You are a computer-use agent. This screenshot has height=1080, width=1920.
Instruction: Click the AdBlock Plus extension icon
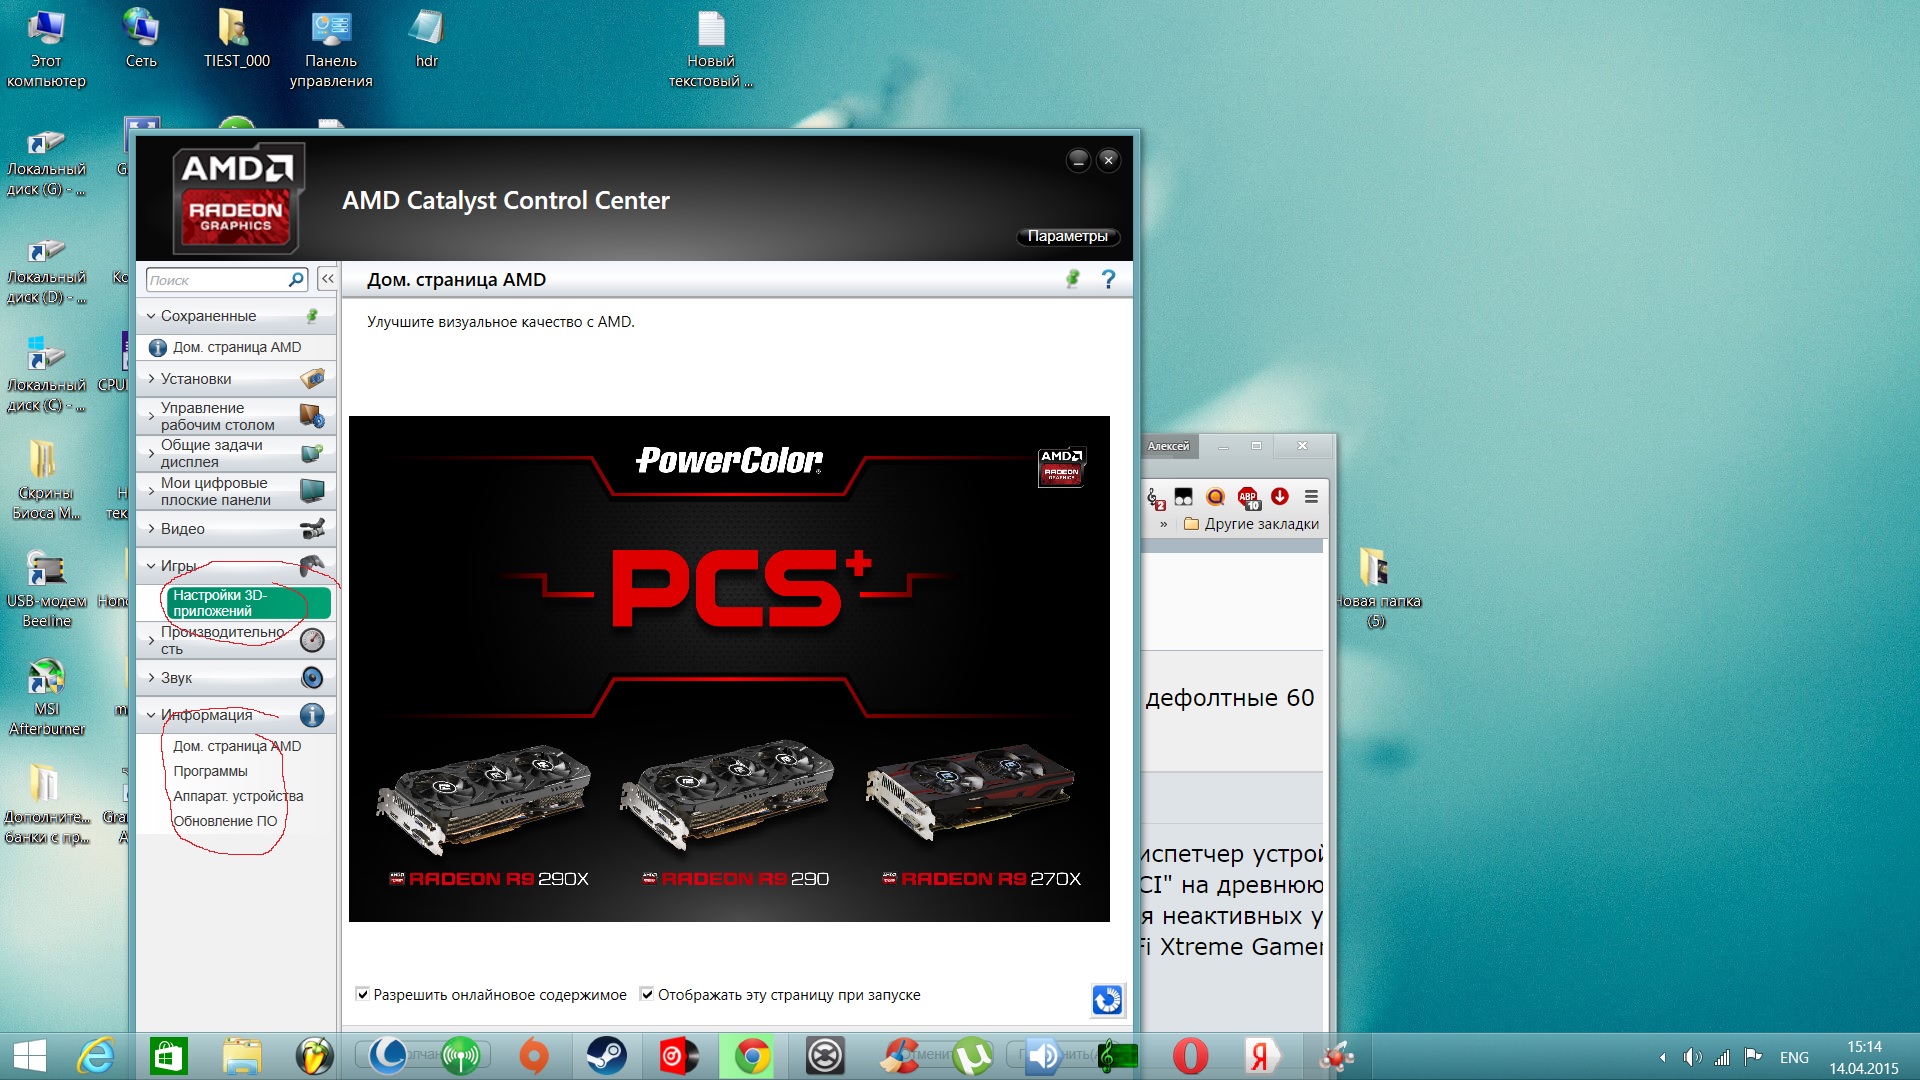click(x=1248, y=497)
